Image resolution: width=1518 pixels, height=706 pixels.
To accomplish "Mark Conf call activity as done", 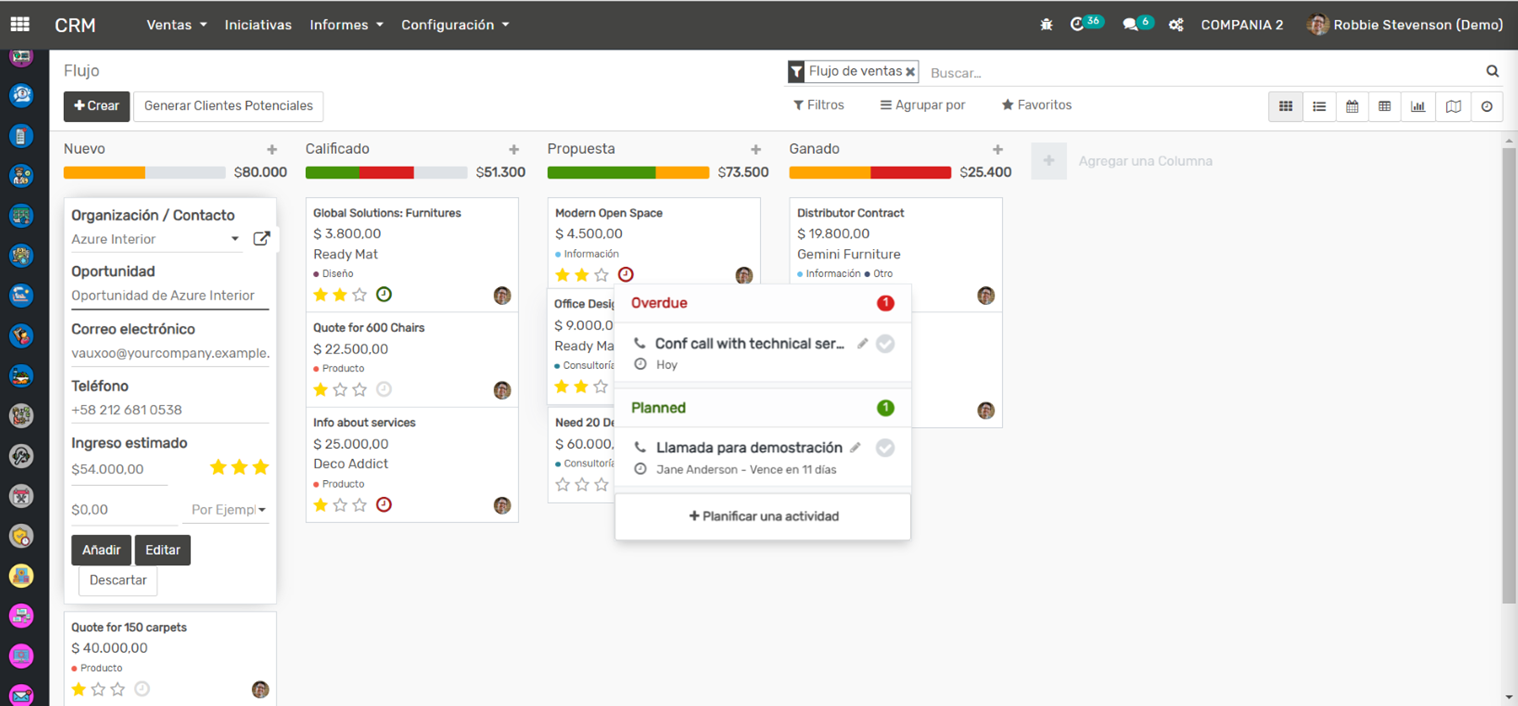I will pyautogui.click(x=885, y=344).
